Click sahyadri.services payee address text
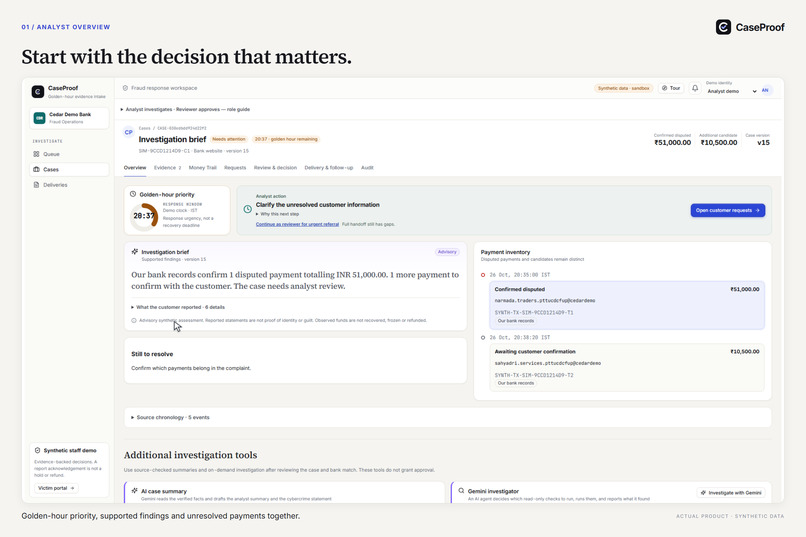The image size is (806, 537). click(x=547, y=363)
